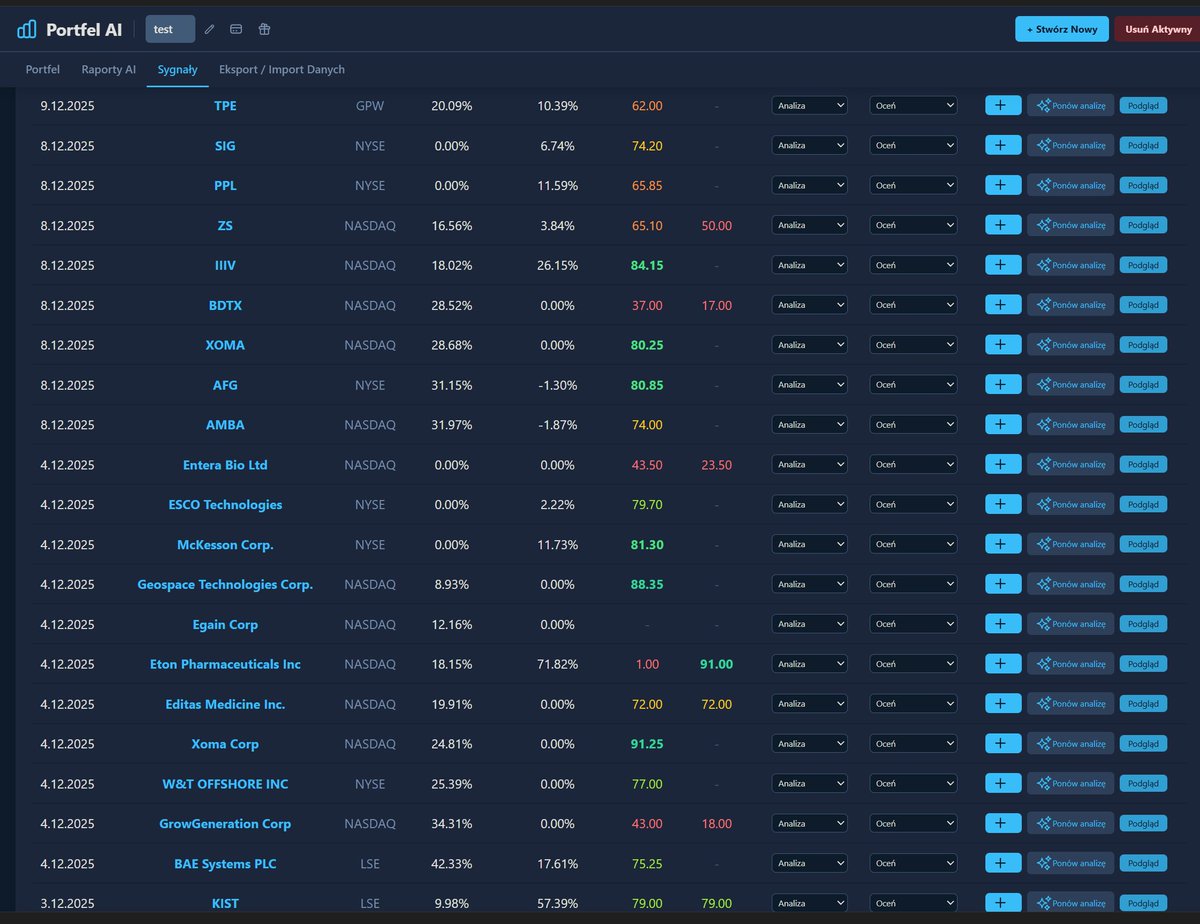Open Analiza dropdown for Egain Corp
Viewport: 1200px width, 924px height.
pos(809,624)
